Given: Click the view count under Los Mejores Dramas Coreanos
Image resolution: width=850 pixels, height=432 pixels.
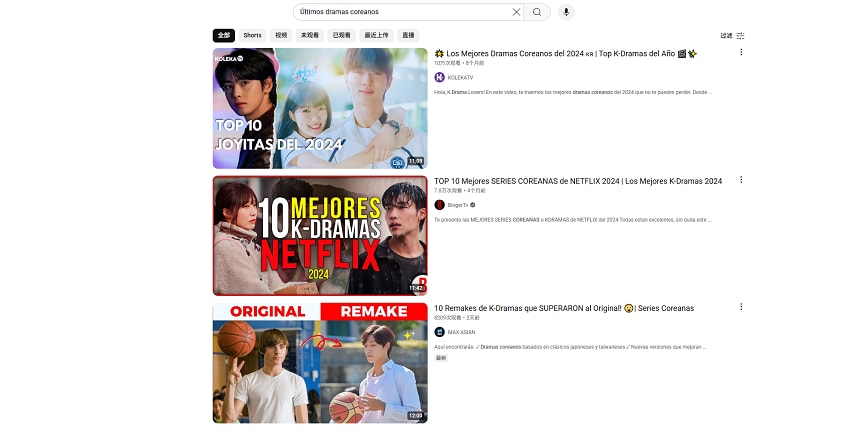Looking at the screenshot, I should (x=447, y=63).
